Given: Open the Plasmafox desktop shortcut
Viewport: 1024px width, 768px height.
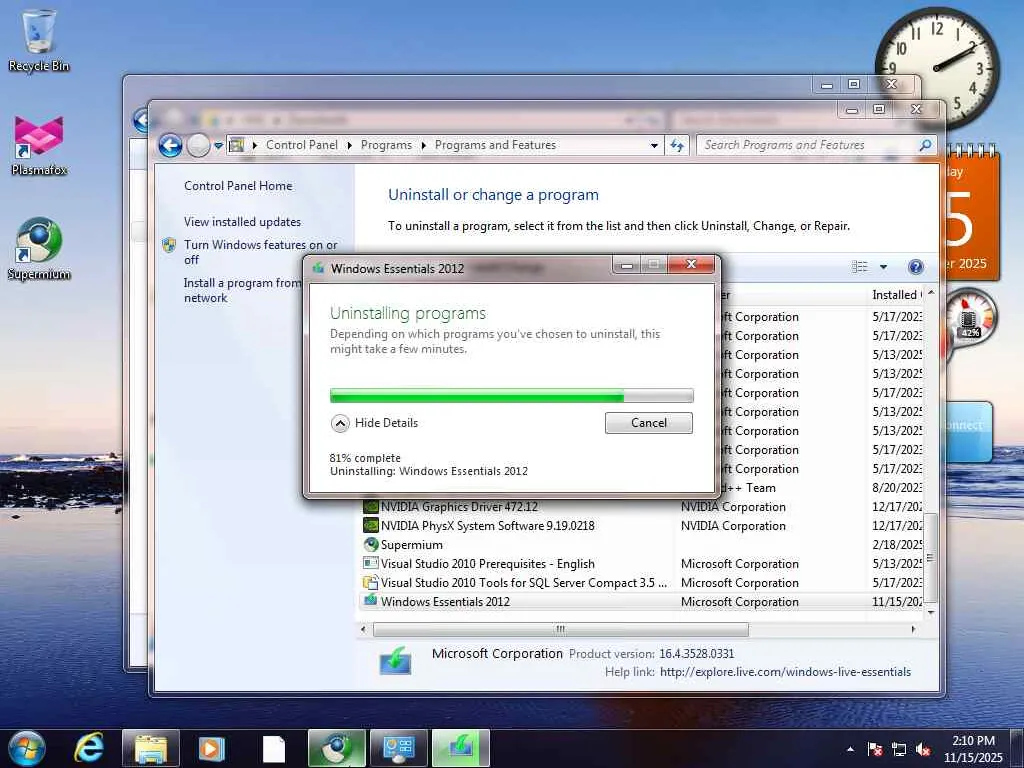Looking at the screenshot, I should click(x=39, y=146).
